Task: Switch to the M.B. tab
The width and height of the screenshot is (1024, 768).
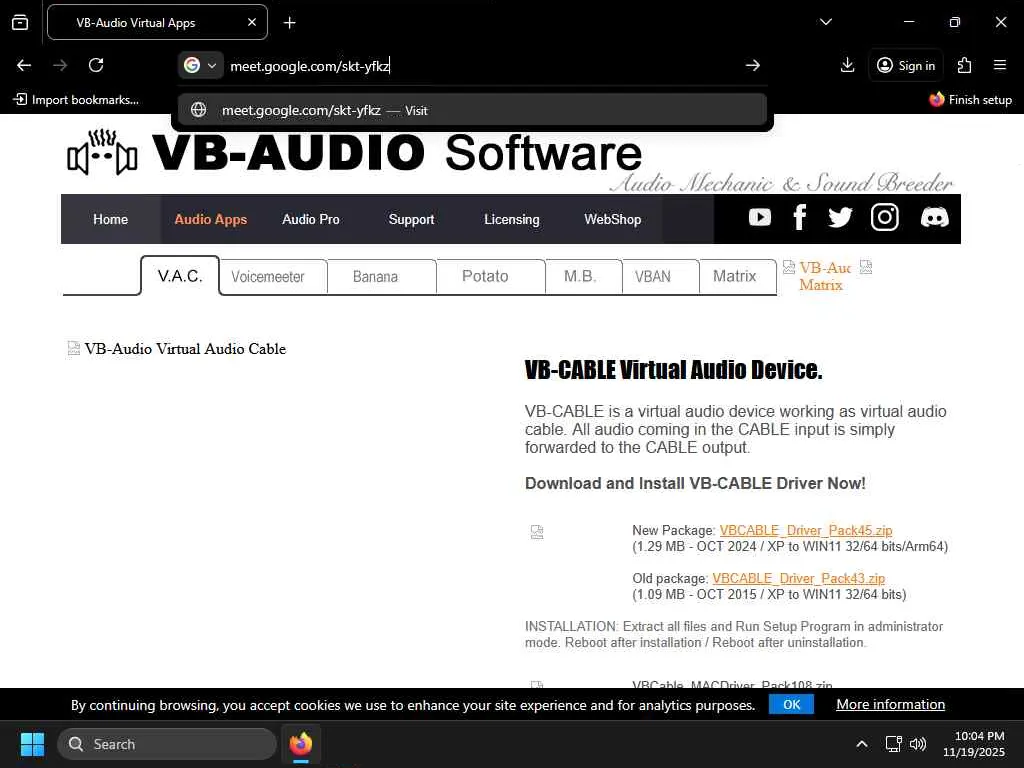Action: click(580, 277)
